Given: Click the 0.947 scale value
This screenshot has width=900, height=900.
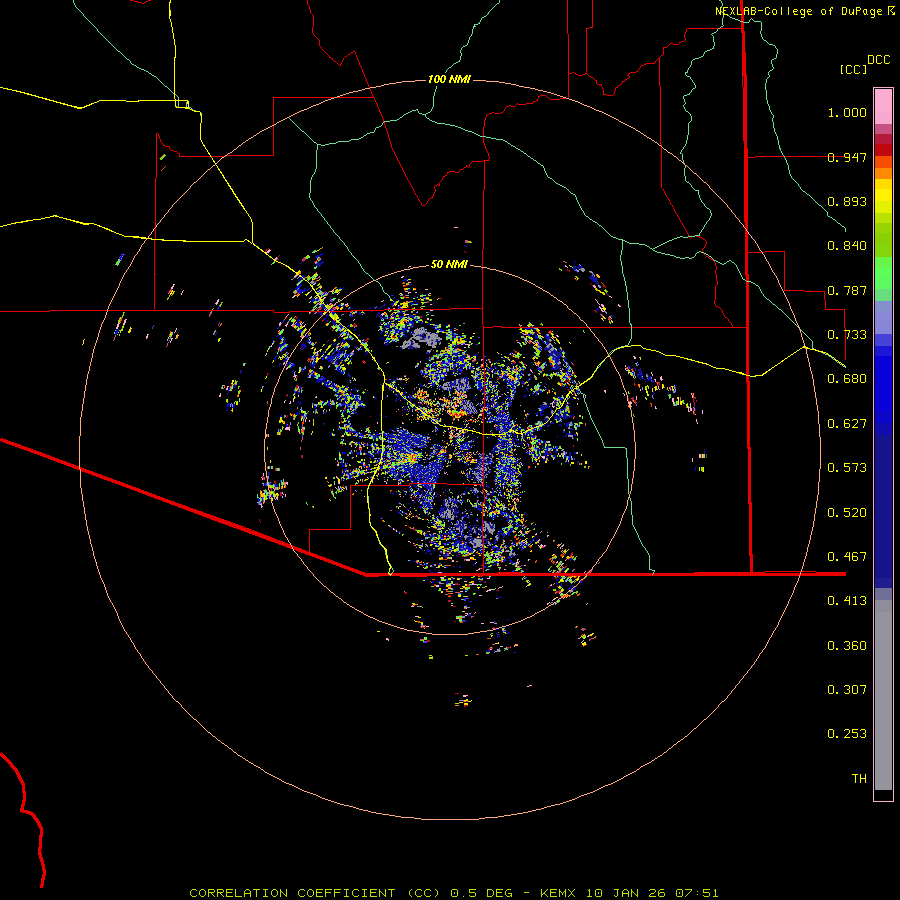Looking at the screenshot, I should coord(847,157).
